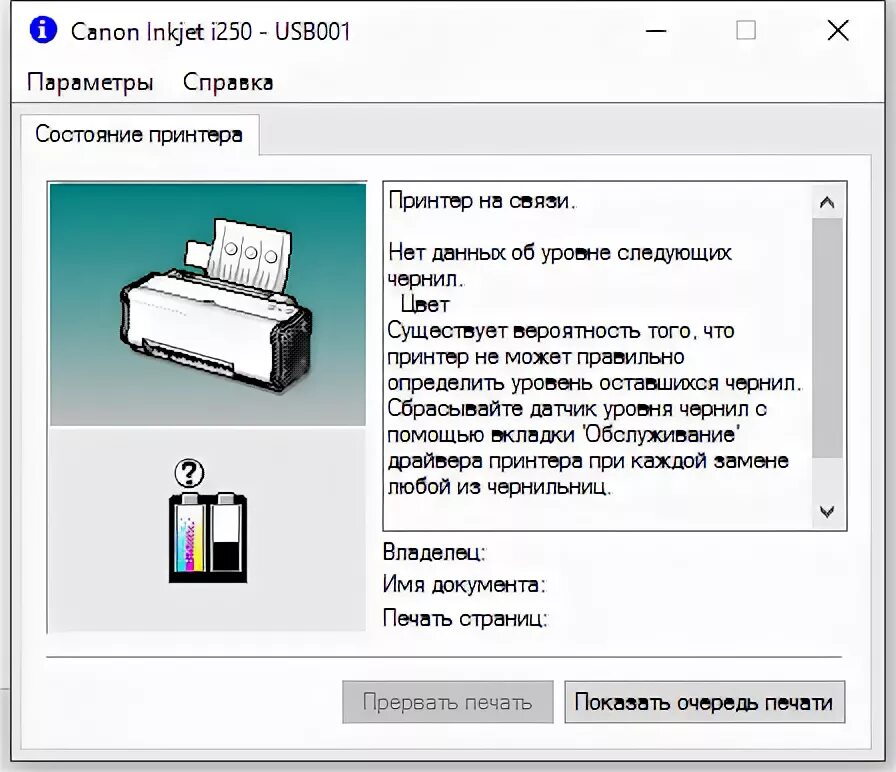Open the Справка menu

click(x=228, y=82)
